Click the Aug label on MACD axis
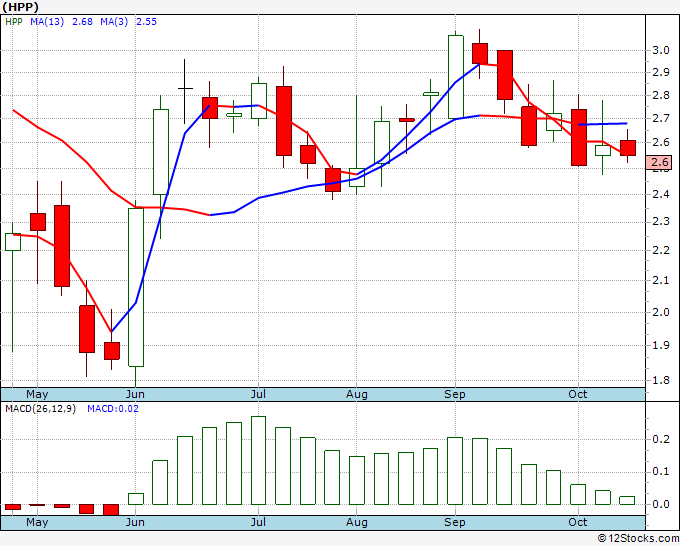 [x=356, y=522]
